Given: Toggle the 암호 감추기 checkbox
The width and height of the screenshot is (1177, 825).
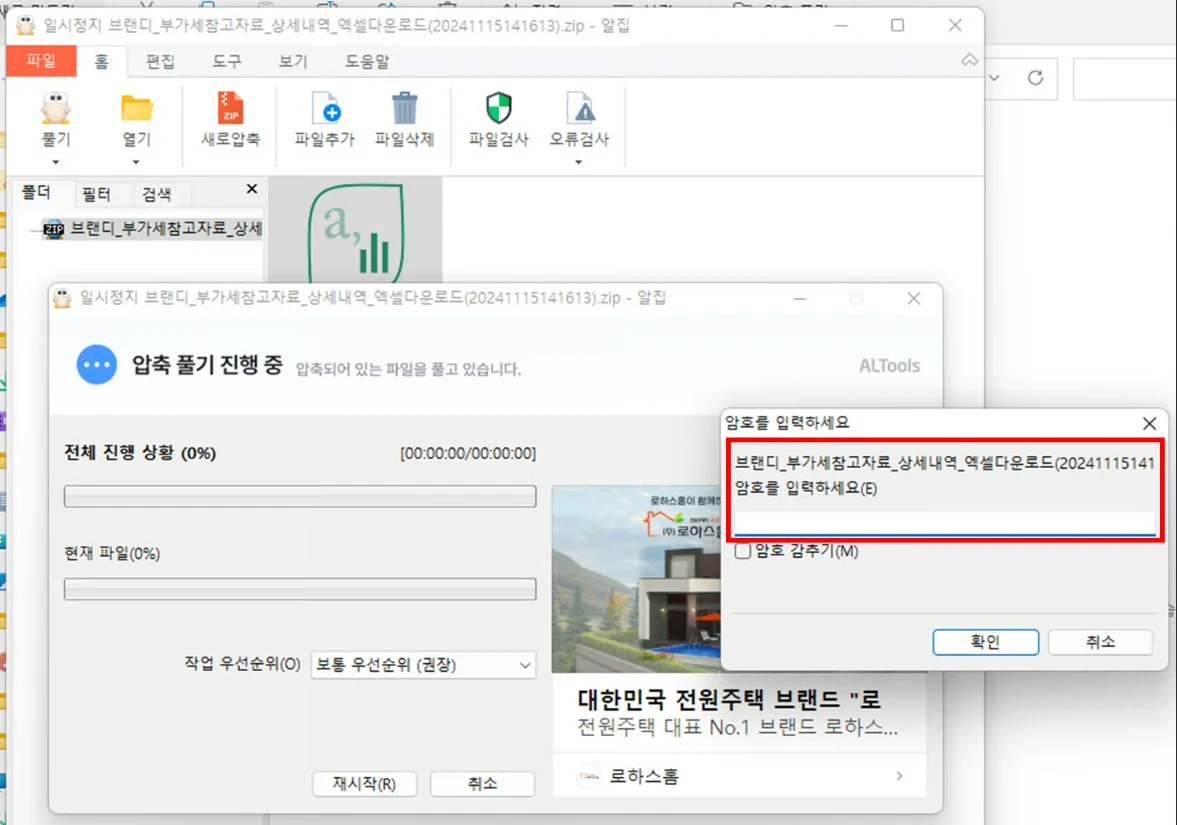Looking at the screenshot, I should coord(743,551).
